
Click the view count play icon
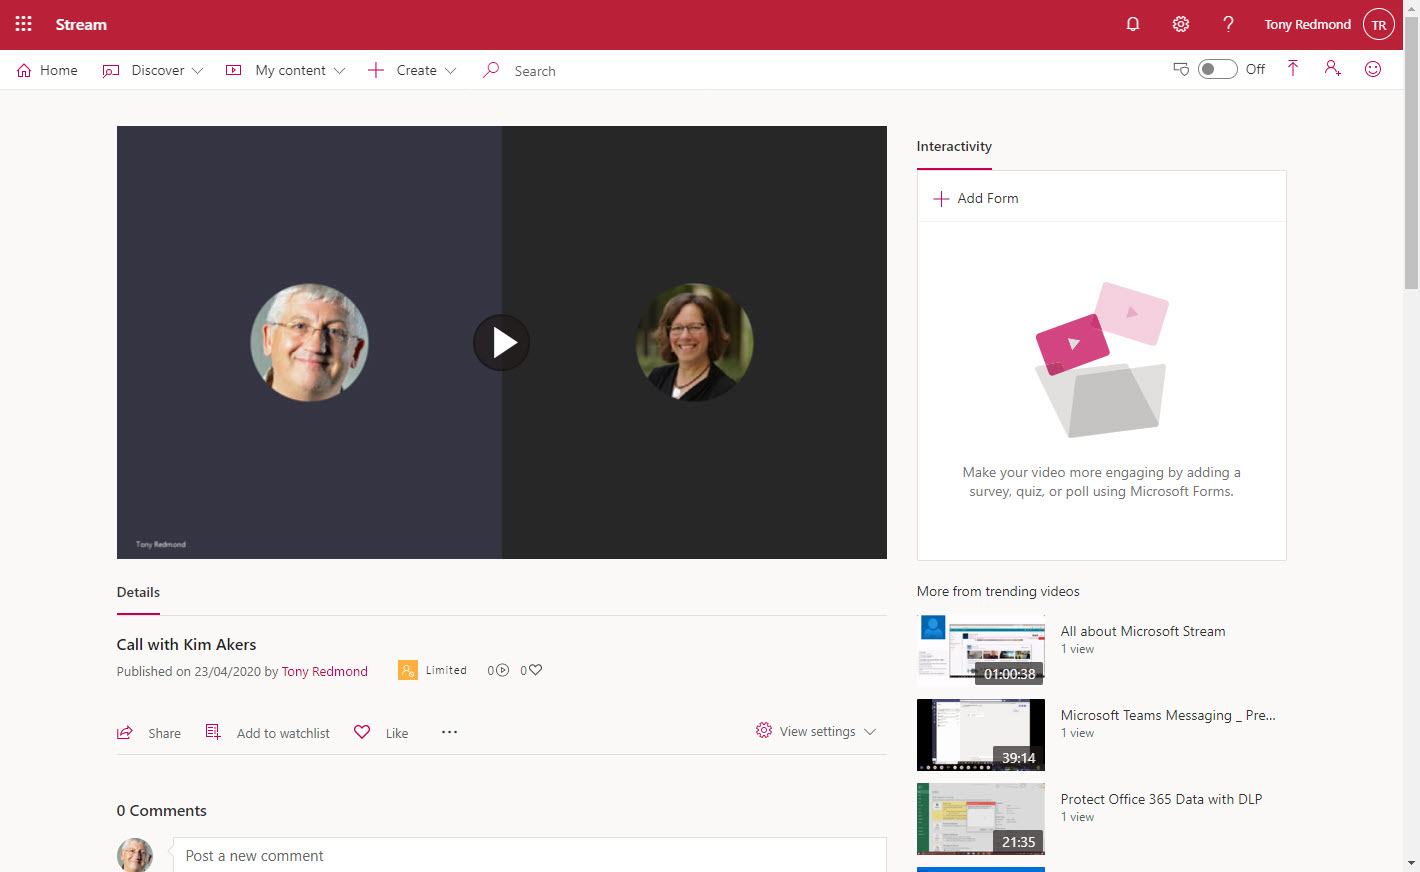[x=503, y=670]
